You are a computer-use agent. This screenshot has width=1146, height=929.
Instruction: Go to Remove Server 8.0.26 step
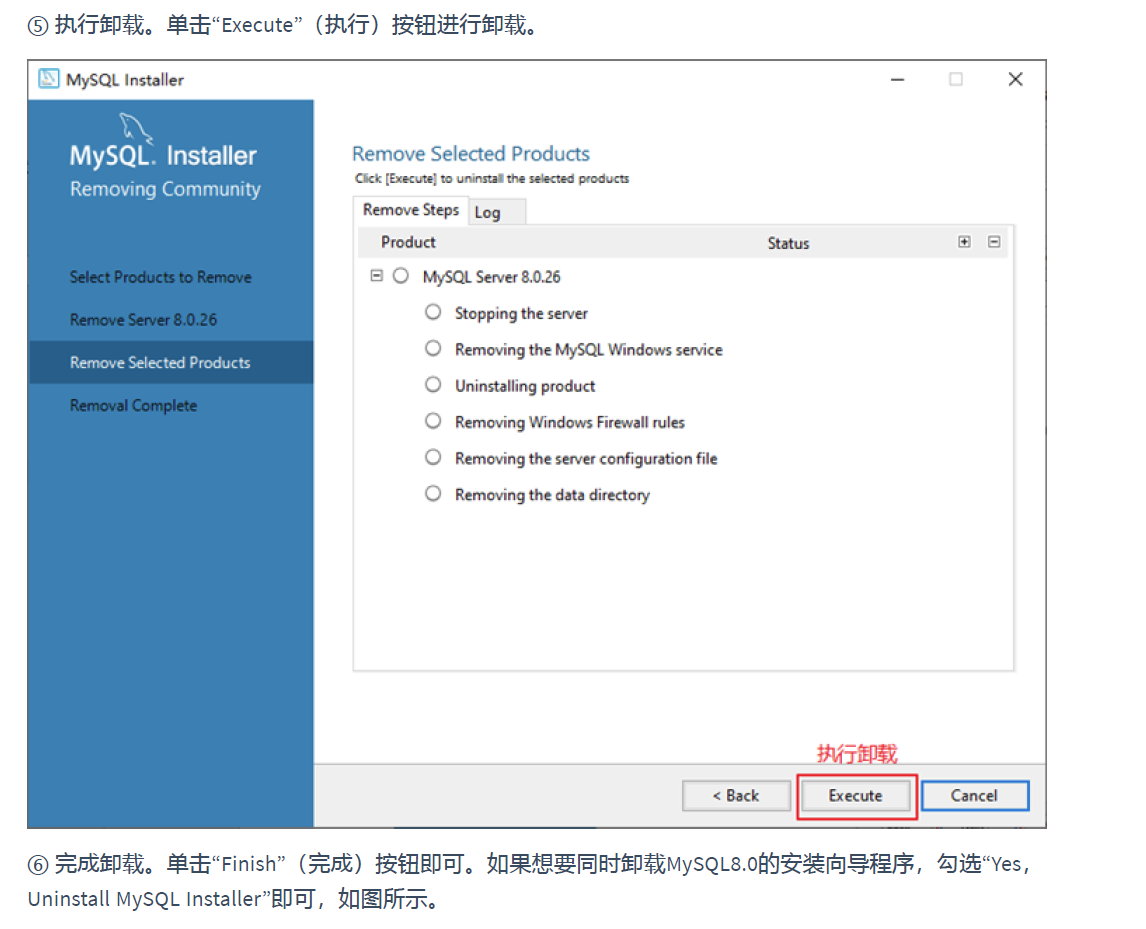point(143,319)
